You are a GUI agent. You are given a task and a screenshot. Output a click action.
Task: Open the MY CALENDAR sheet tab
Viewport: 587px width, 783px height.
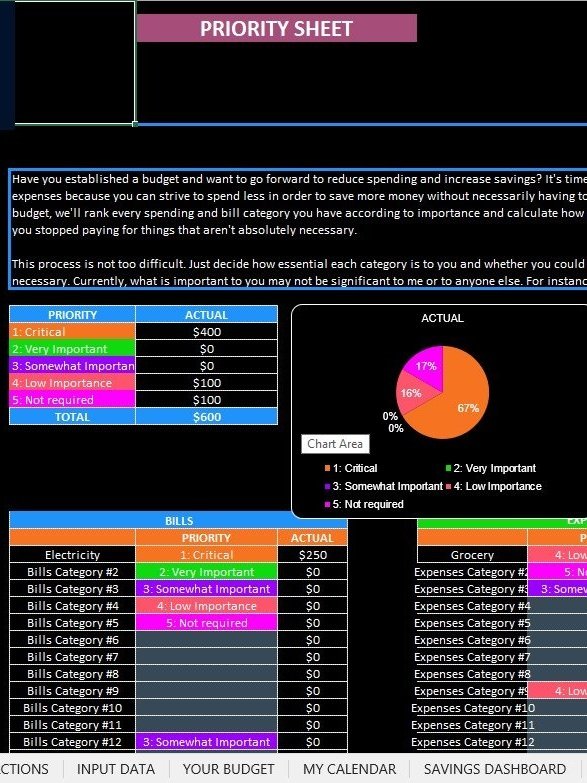pos(349,769)
